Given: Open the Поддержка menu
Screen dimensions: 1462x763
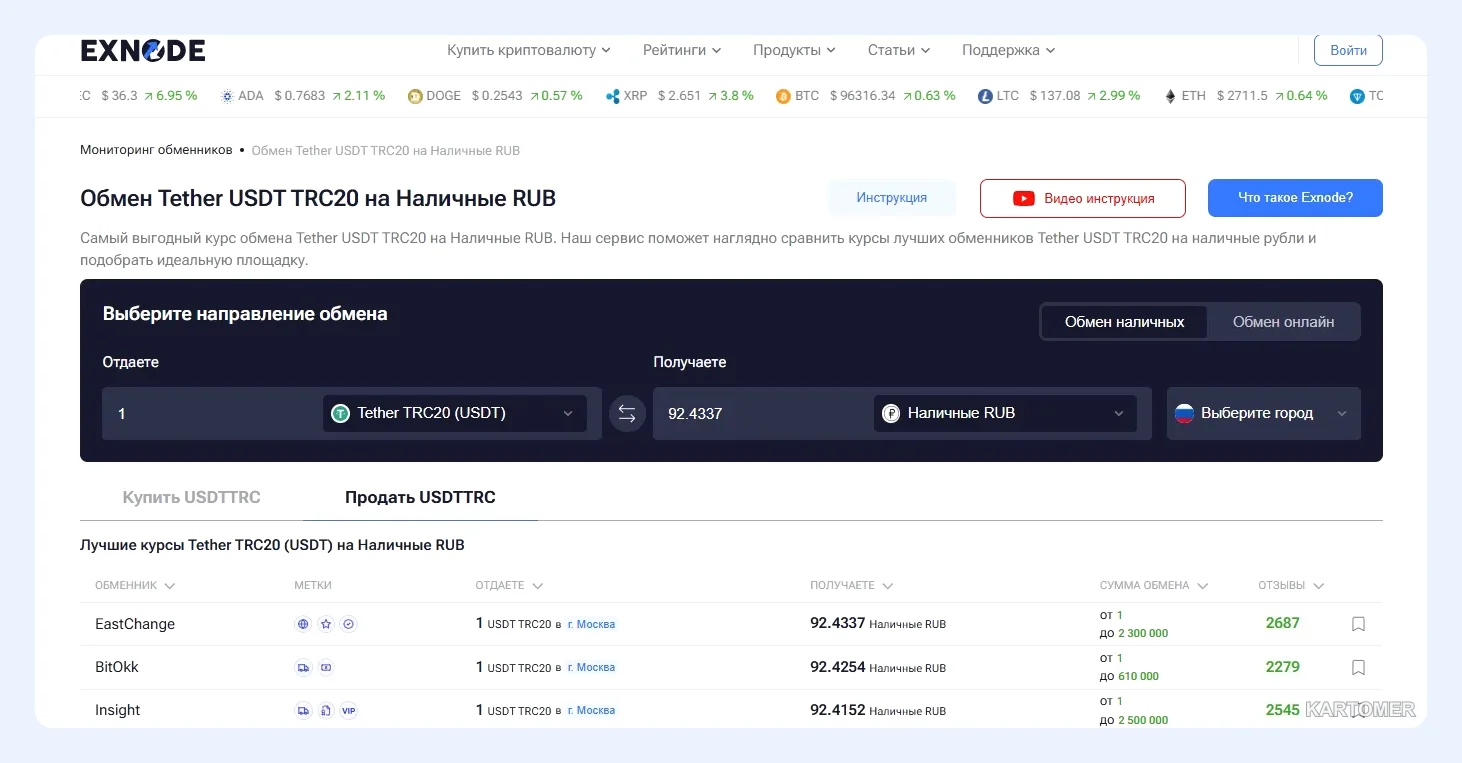Looking at the screenshot, I should 1009,50.
